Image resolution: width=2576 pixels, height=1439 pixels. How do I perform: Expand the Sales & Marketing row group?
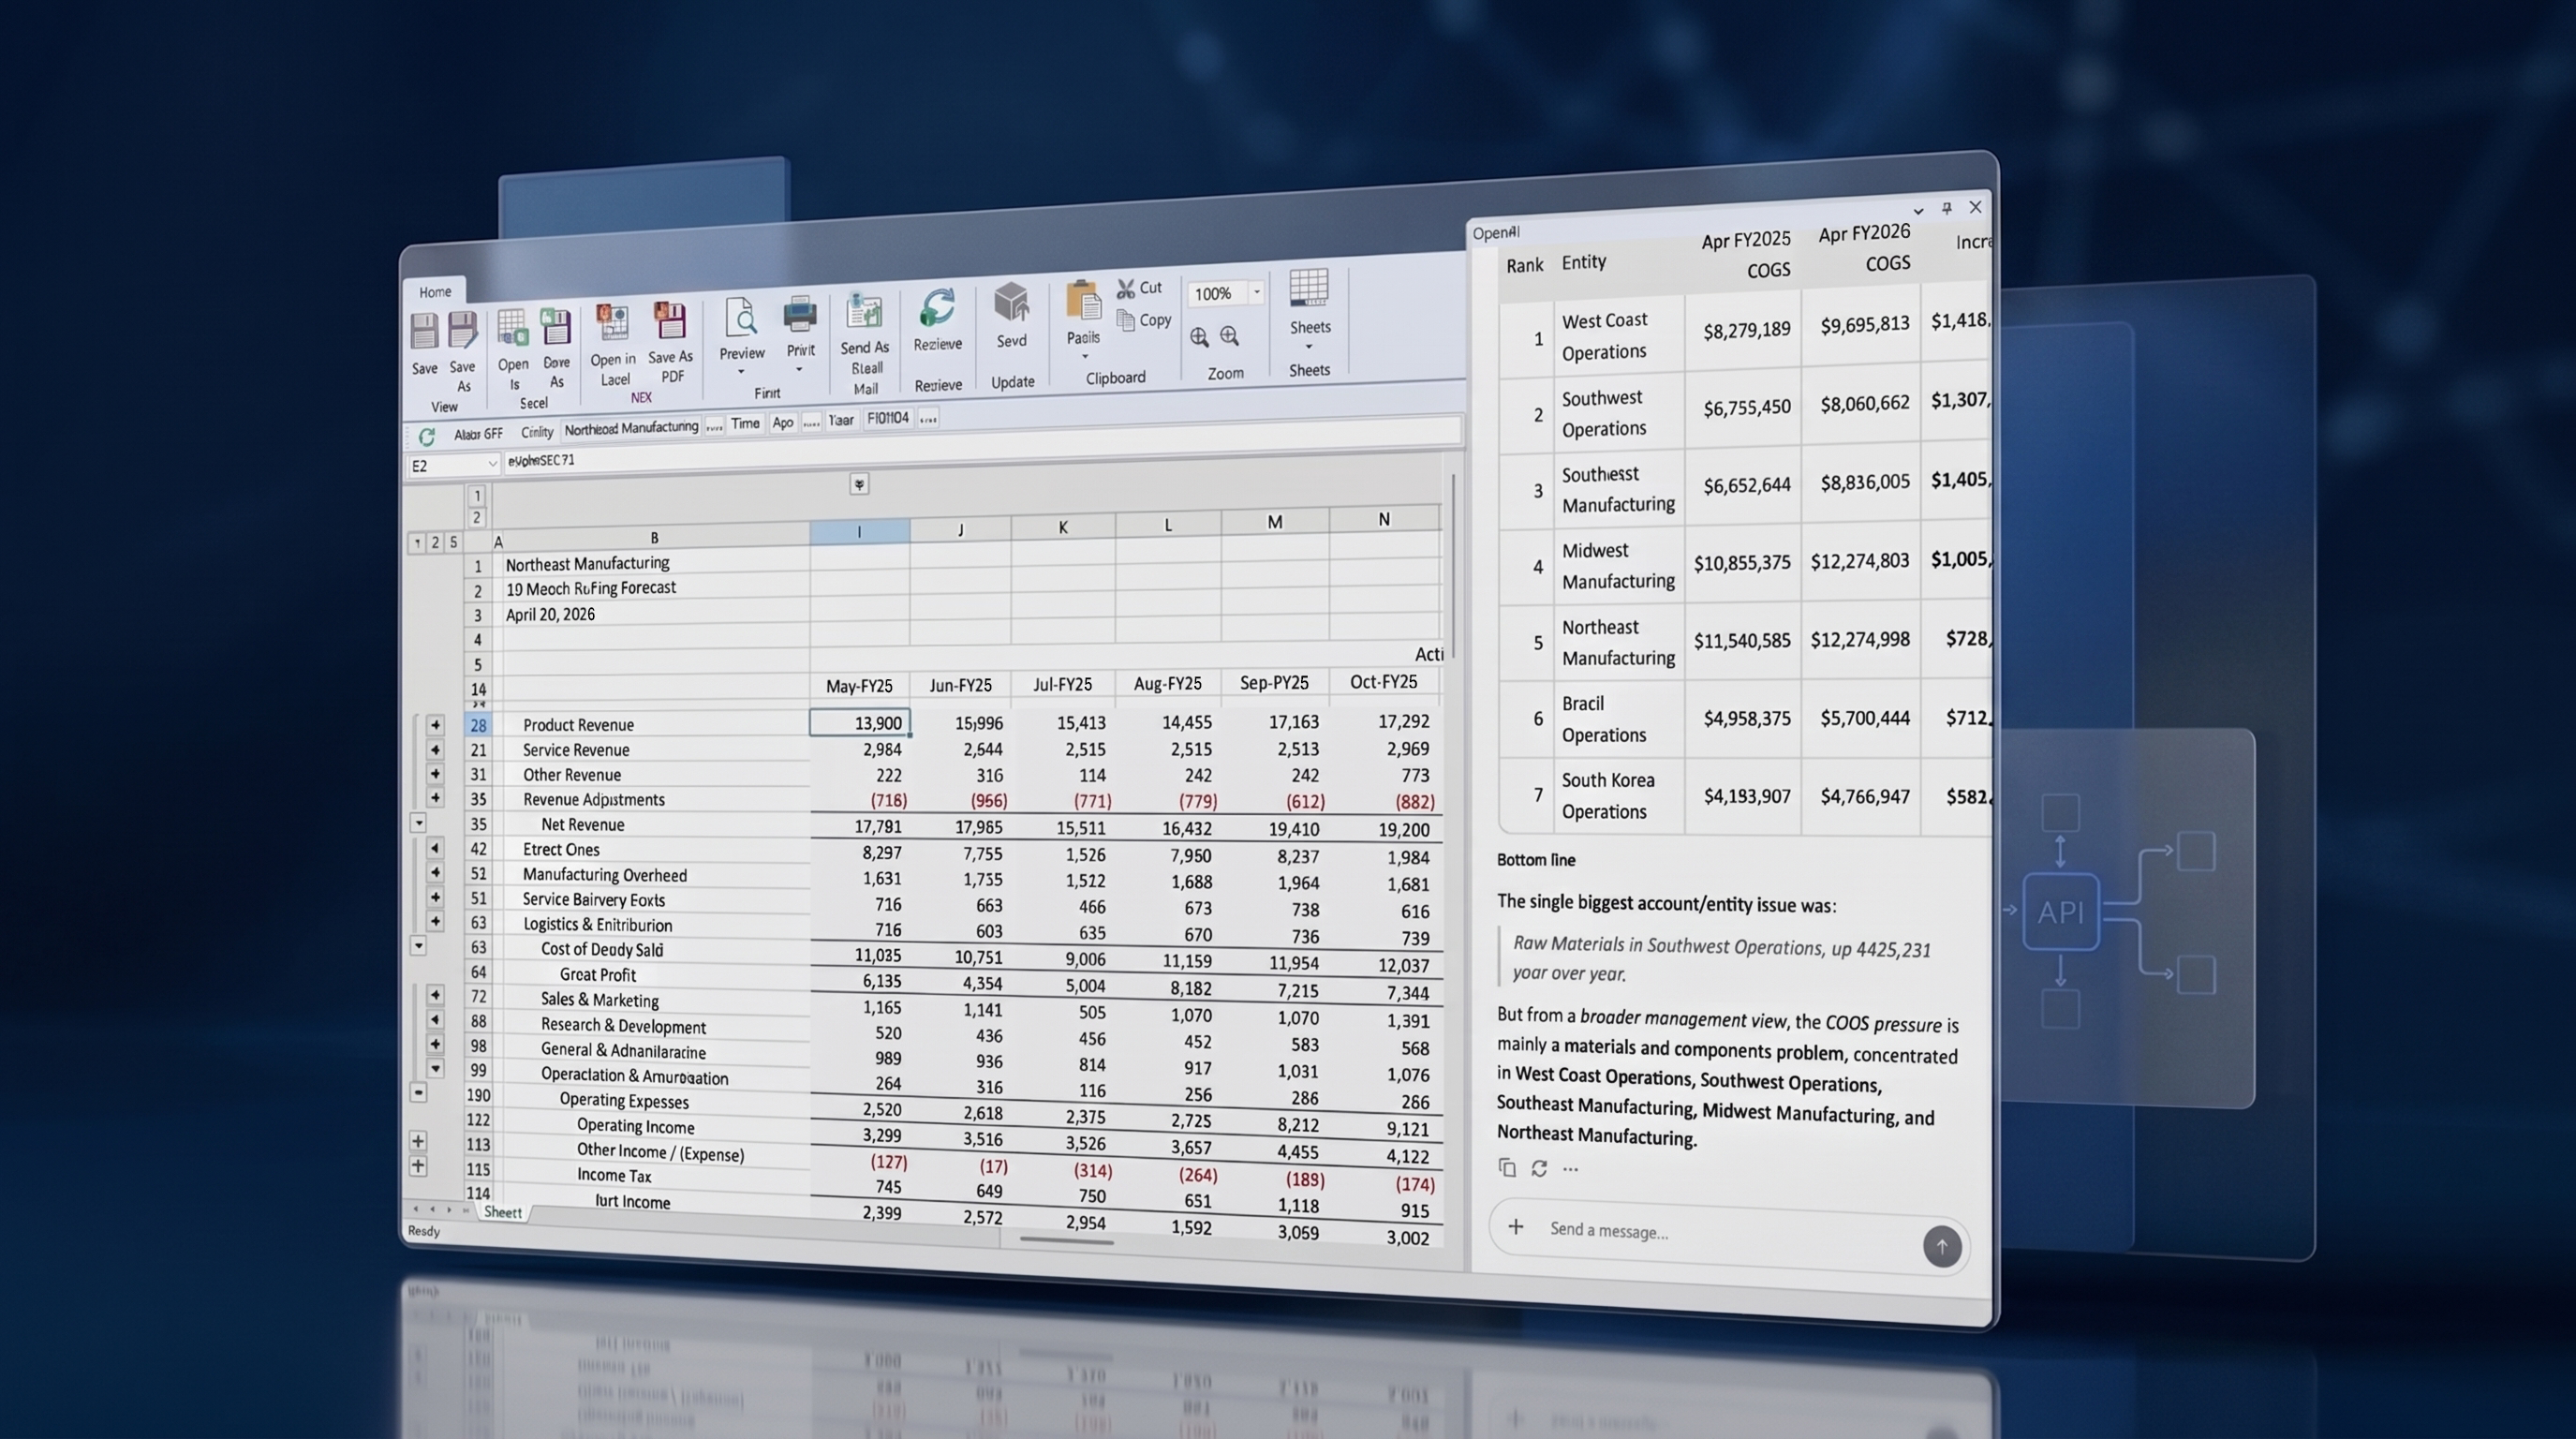tap(435, 995)
